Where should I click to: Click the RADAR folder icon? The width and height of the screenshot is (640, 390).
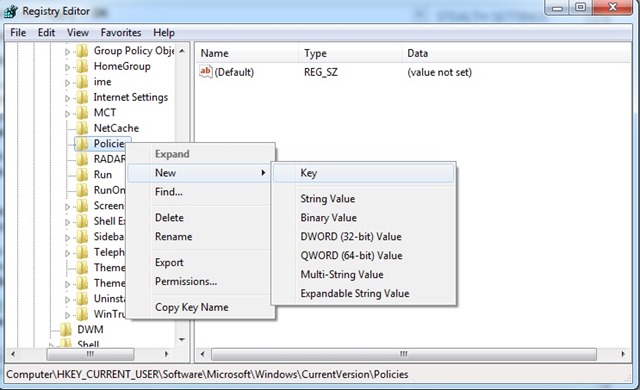pos(82,160)
